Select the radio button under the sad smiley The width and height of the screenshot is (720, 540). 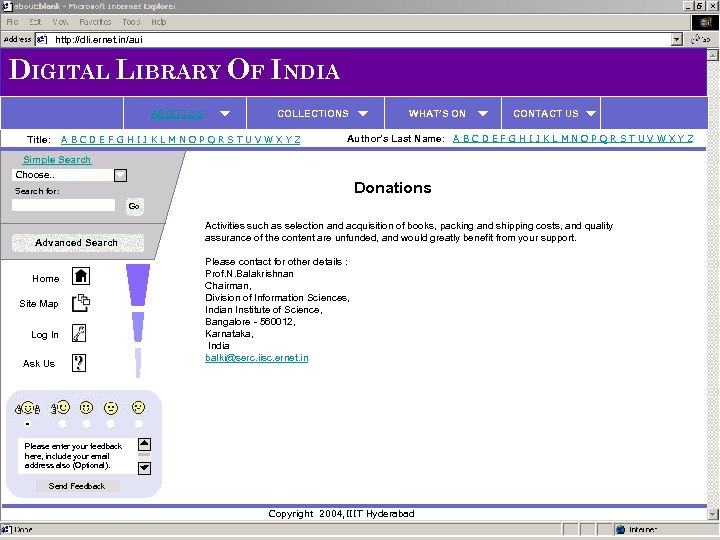click(x=138, y=424)
